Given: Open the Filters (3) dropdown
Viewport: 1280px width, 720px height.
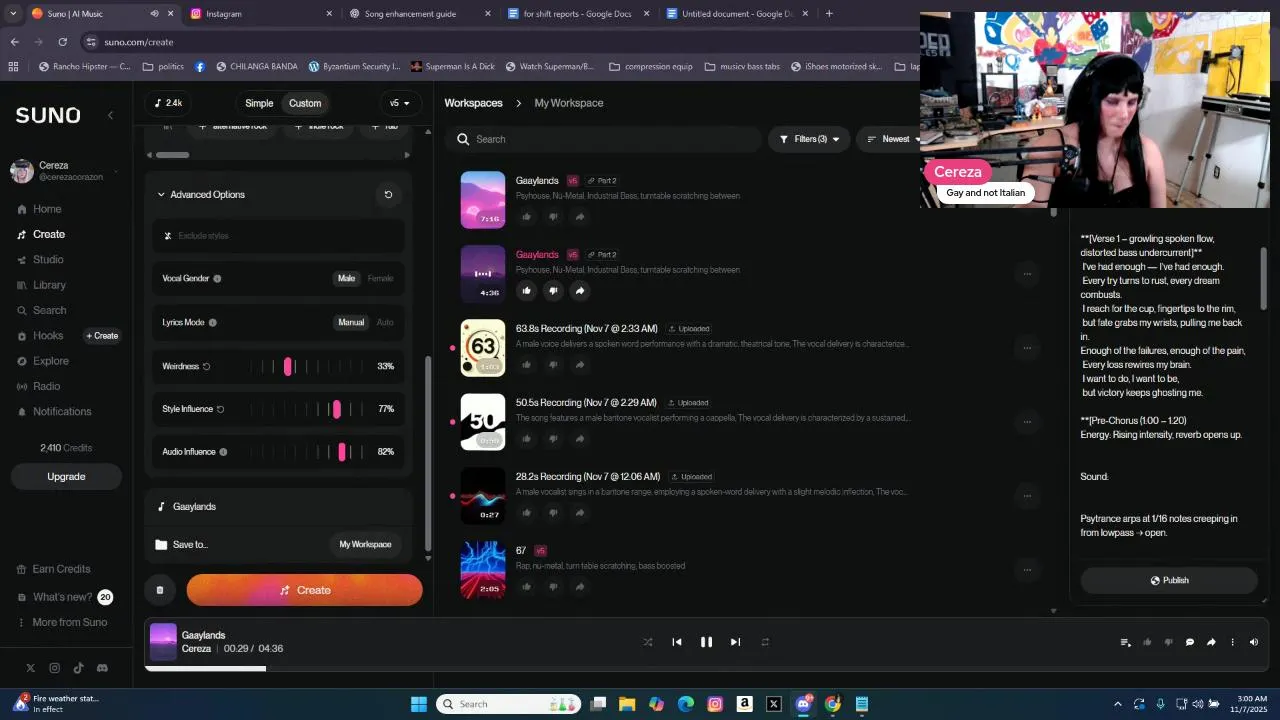Looking at the screenshot, I should point(809,139).
